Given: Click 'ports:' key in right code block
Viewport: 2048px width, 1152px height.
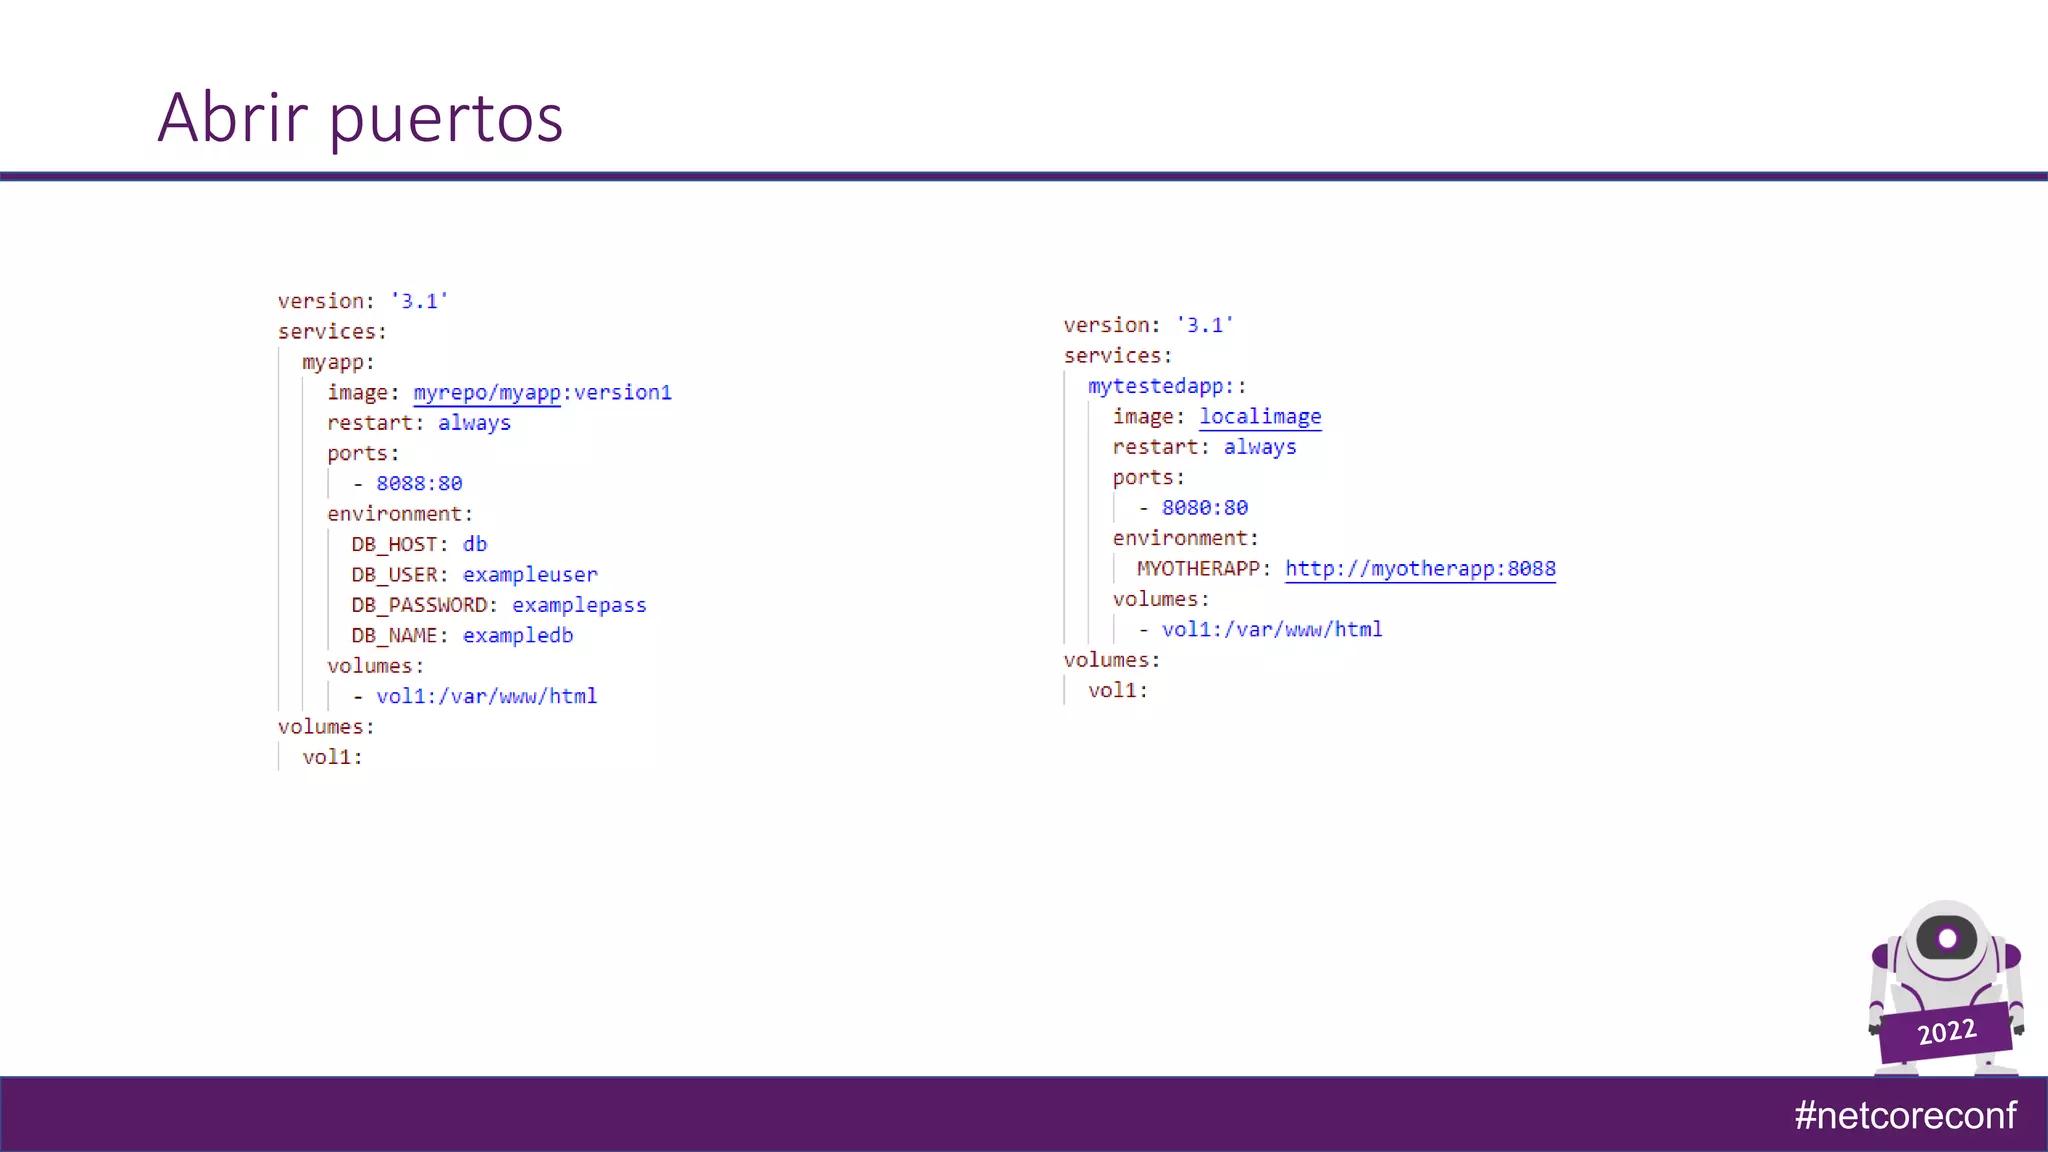Looking at the screenshot, I should point(1149,478).
